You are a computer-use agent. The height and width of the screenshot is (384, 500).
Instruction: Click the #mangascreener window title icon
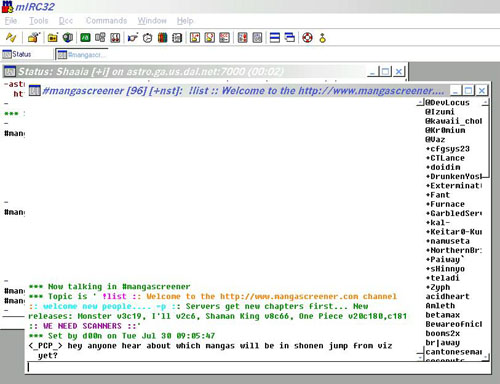pos(34,90)
